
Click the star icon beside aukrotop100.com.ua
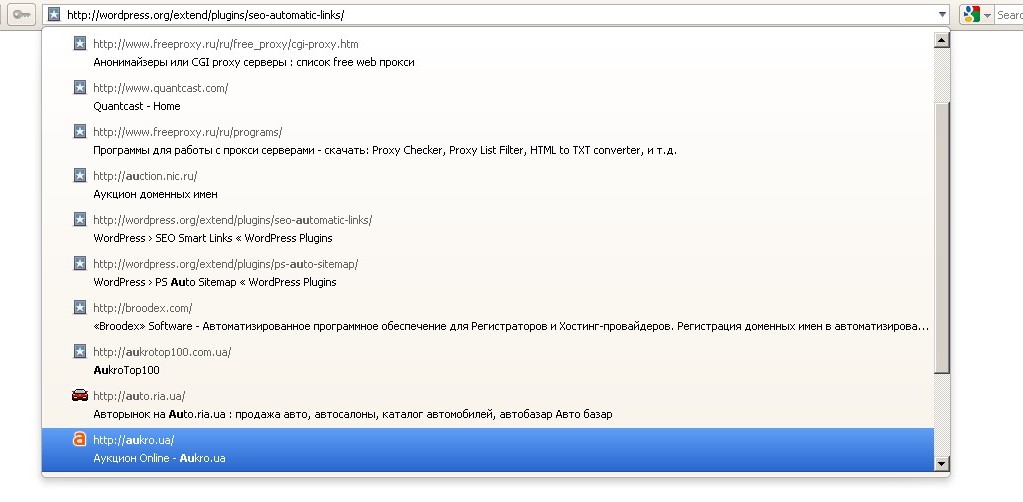(x=80, y=351)
